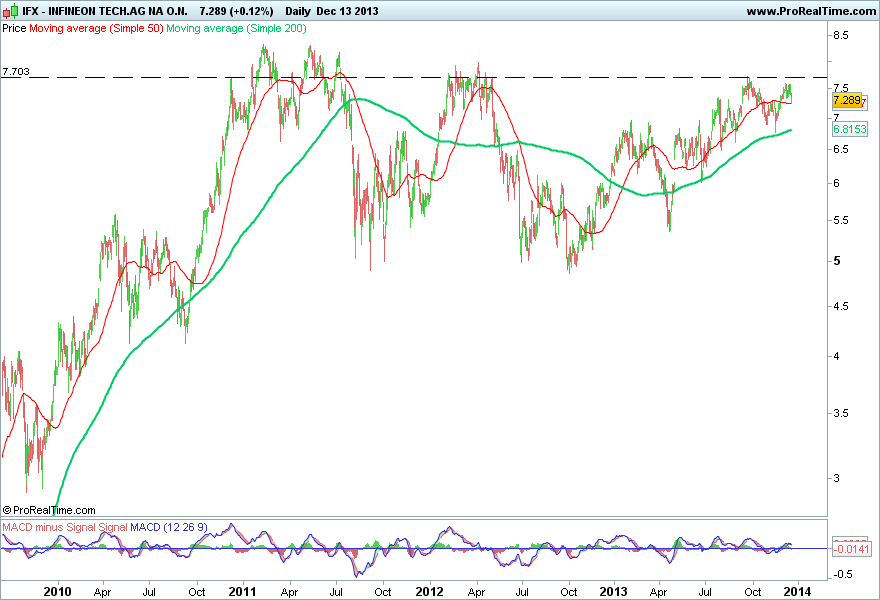
Task: Click the price change value 7.289 (+0.12%)
Action: pyautogui.click(x=237, y=11)
